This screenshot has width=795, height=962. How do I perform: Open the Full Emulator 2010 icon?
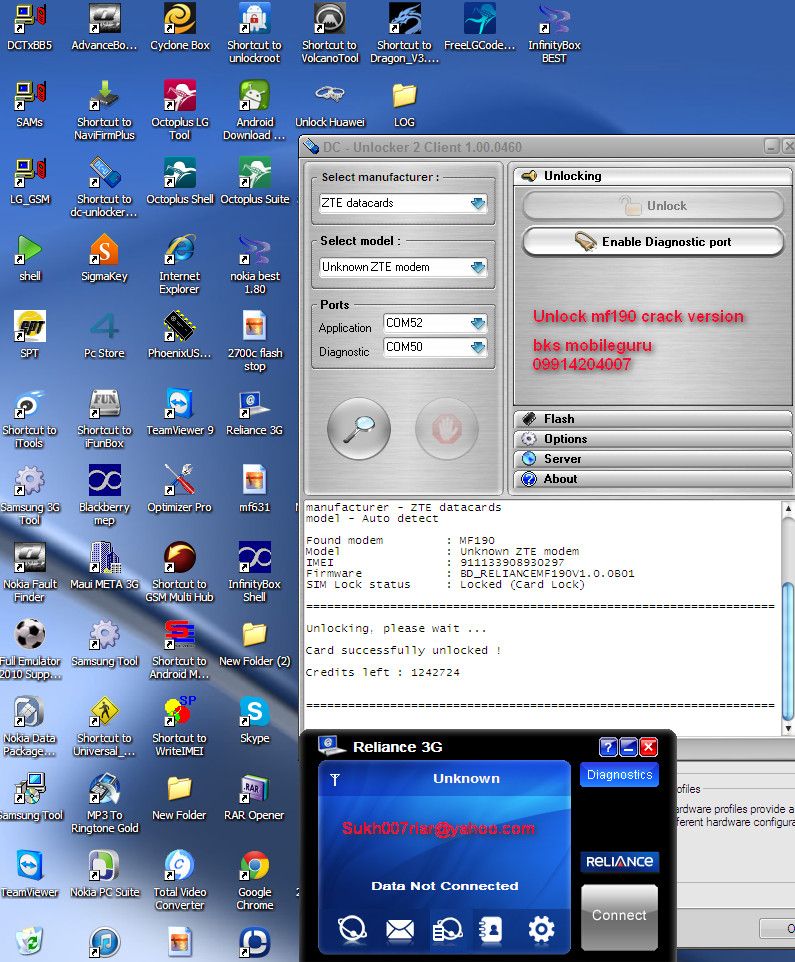pos(29,649)
